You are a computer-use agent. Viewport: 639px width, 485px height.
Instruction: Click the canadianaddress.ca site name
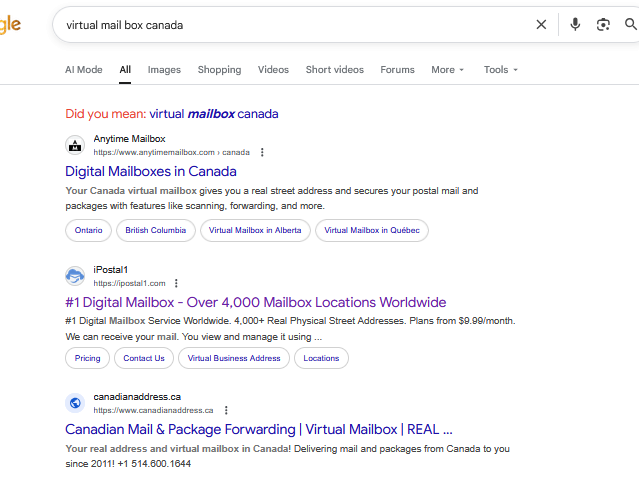pyautogui.click(x=137, y=397)
